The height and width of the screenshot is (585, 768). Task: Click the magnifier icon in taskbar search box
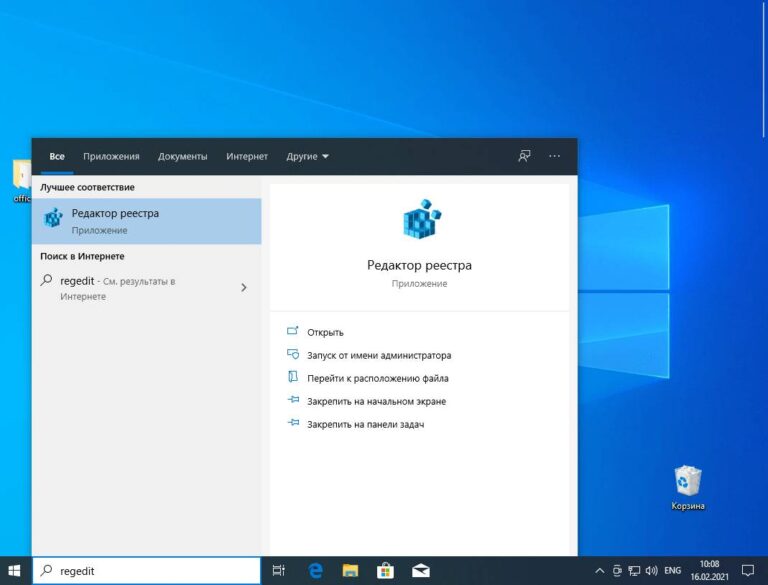pos(46,570)
